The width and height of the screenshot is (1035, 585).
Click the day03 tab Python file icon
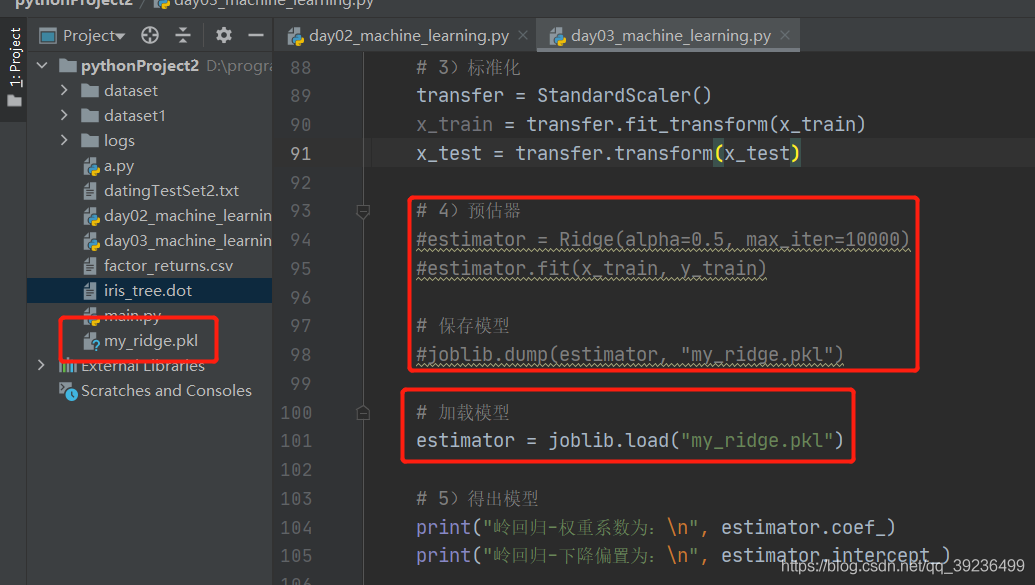[x=558, y=36]
